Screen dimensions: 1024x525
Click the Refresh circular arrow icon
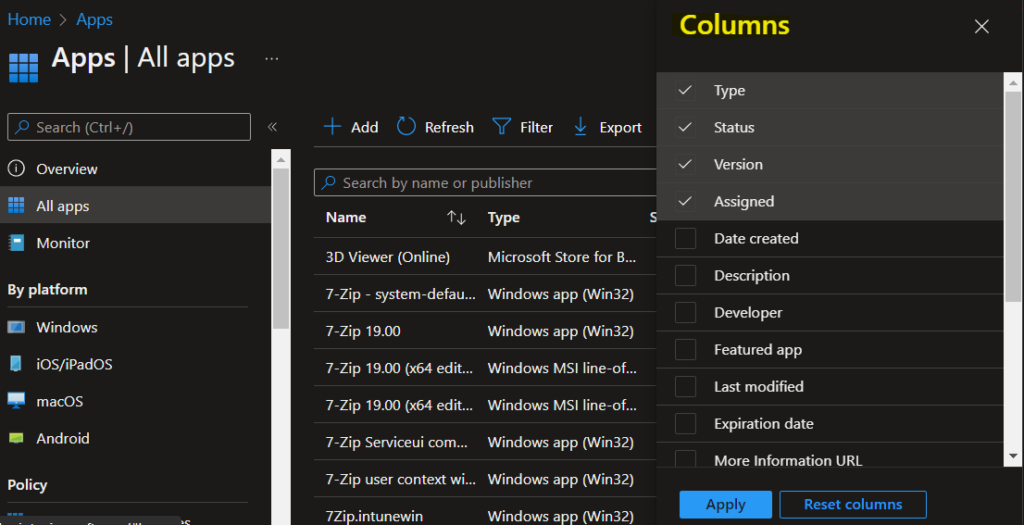click(x=406, y=127)
